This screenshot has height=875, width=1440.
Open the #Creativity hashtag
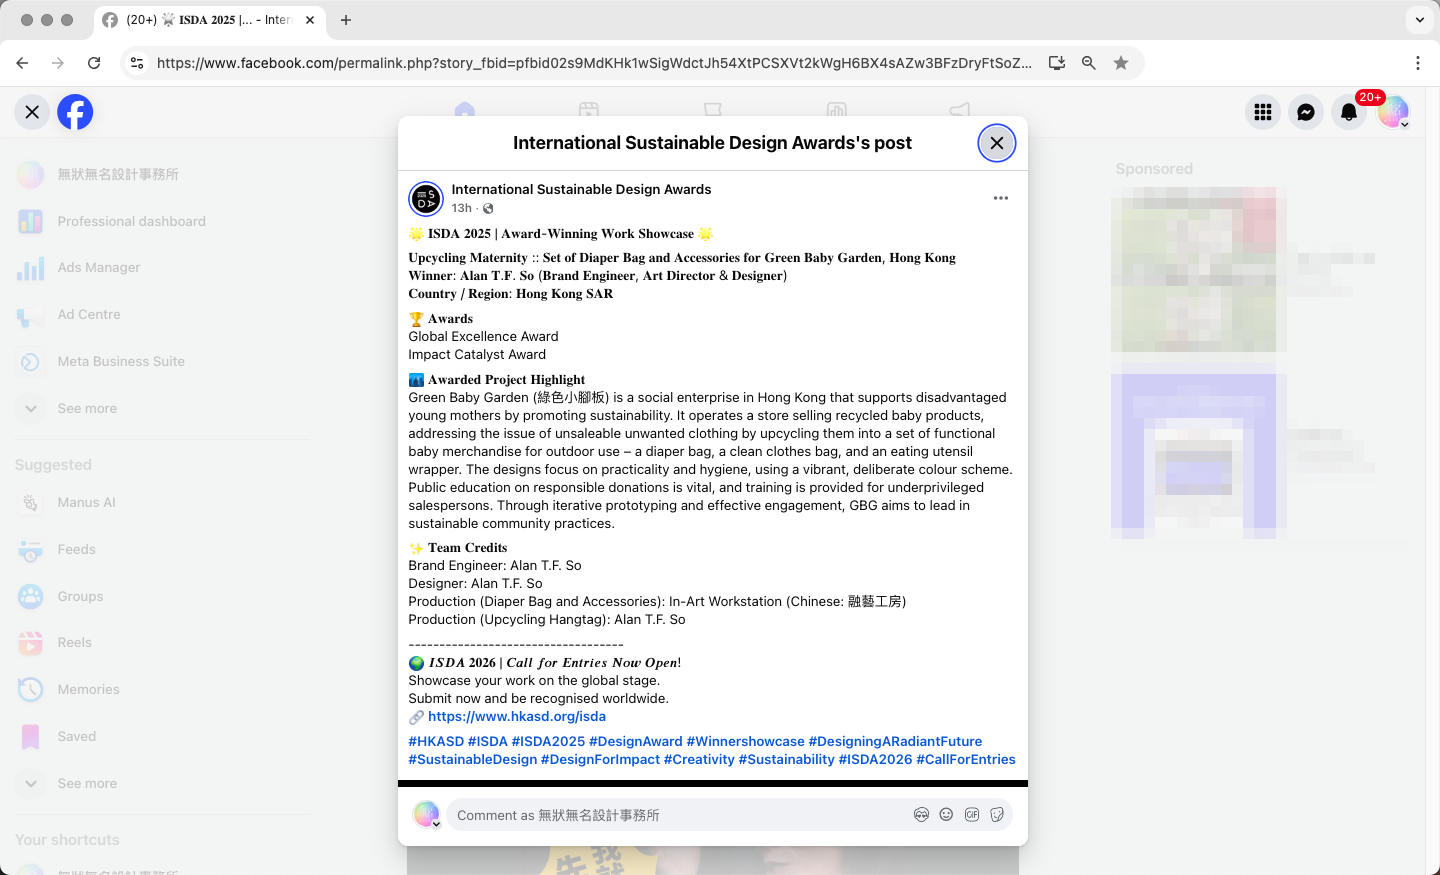tap(699, 759)
